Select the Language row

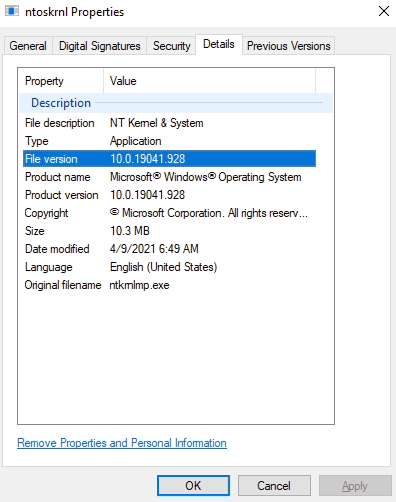(169, 267)
